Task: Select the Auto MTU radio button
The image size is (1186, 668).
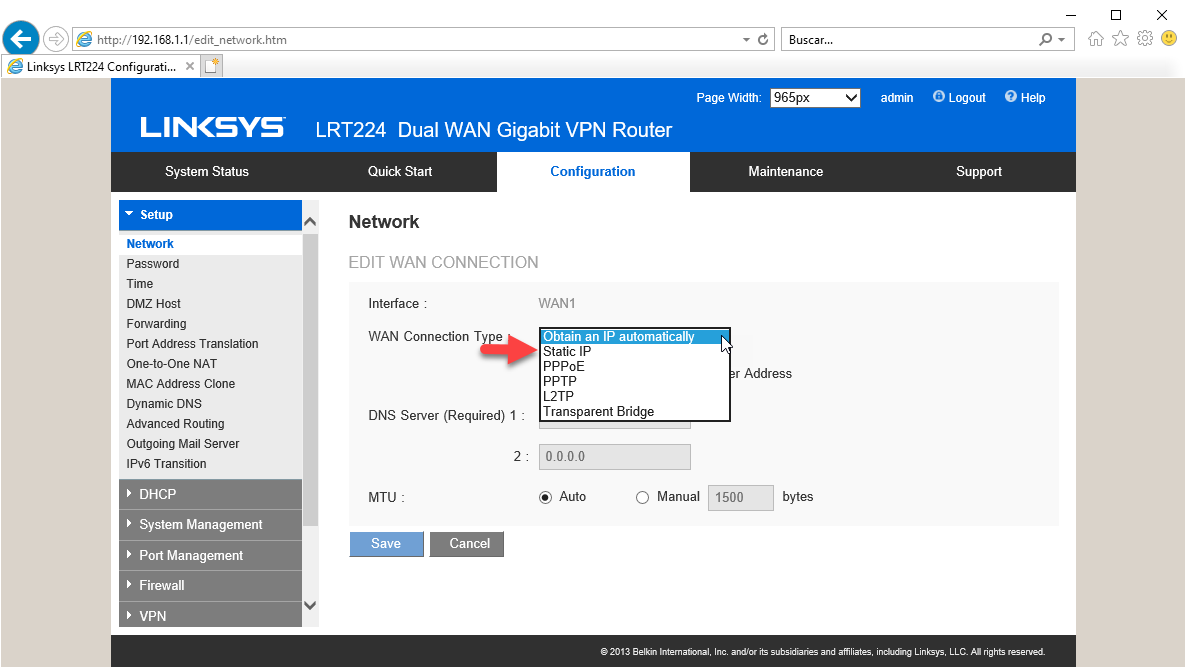Action: 545,497
